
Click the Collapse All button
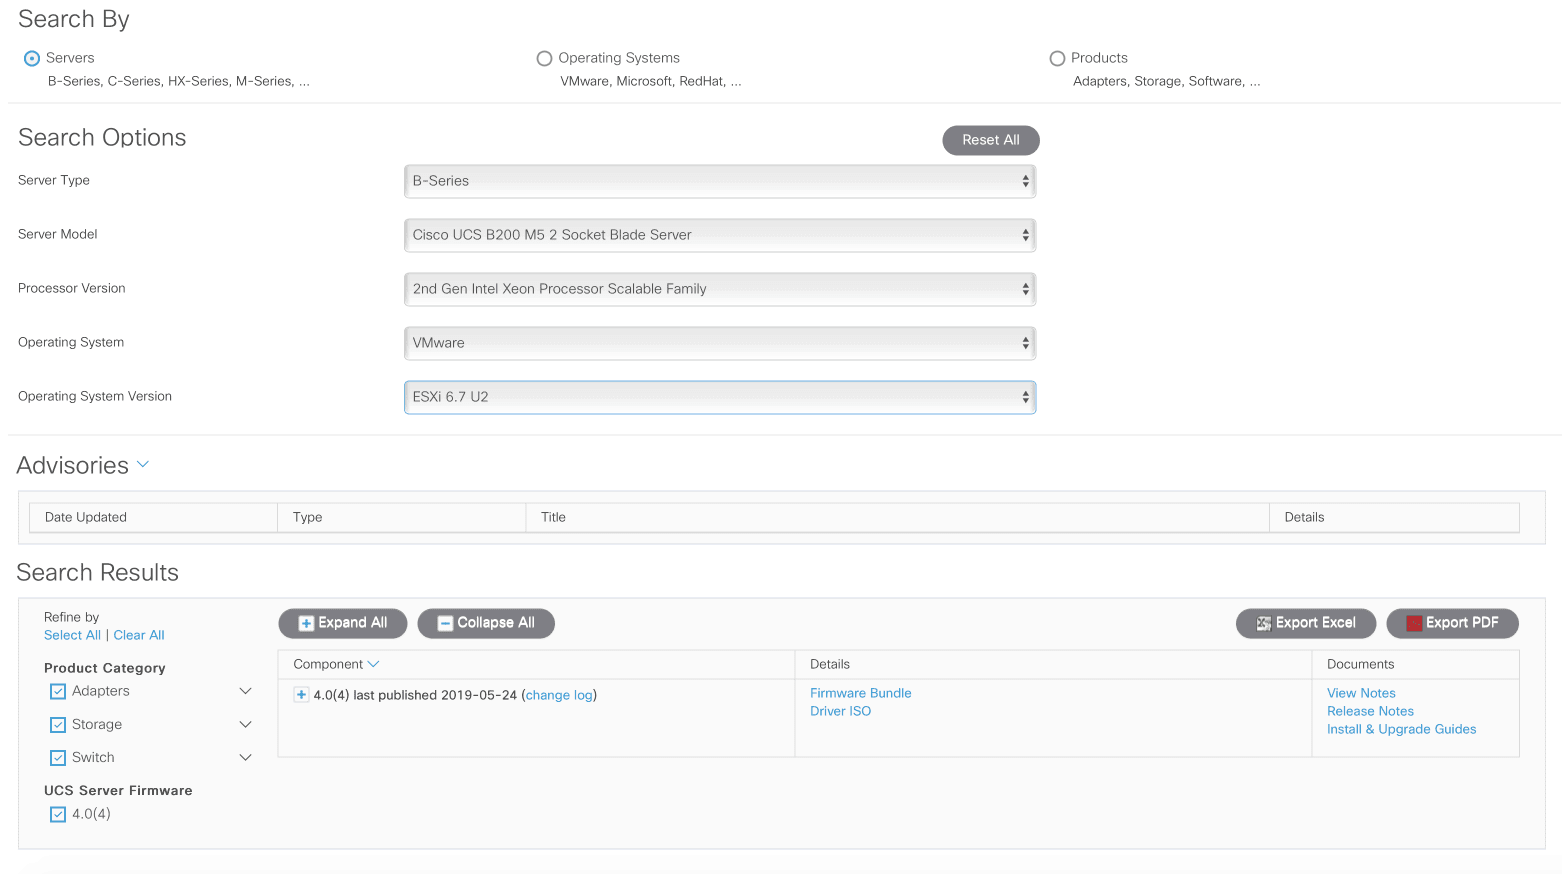pyautogui.click(x=486, y=623)
